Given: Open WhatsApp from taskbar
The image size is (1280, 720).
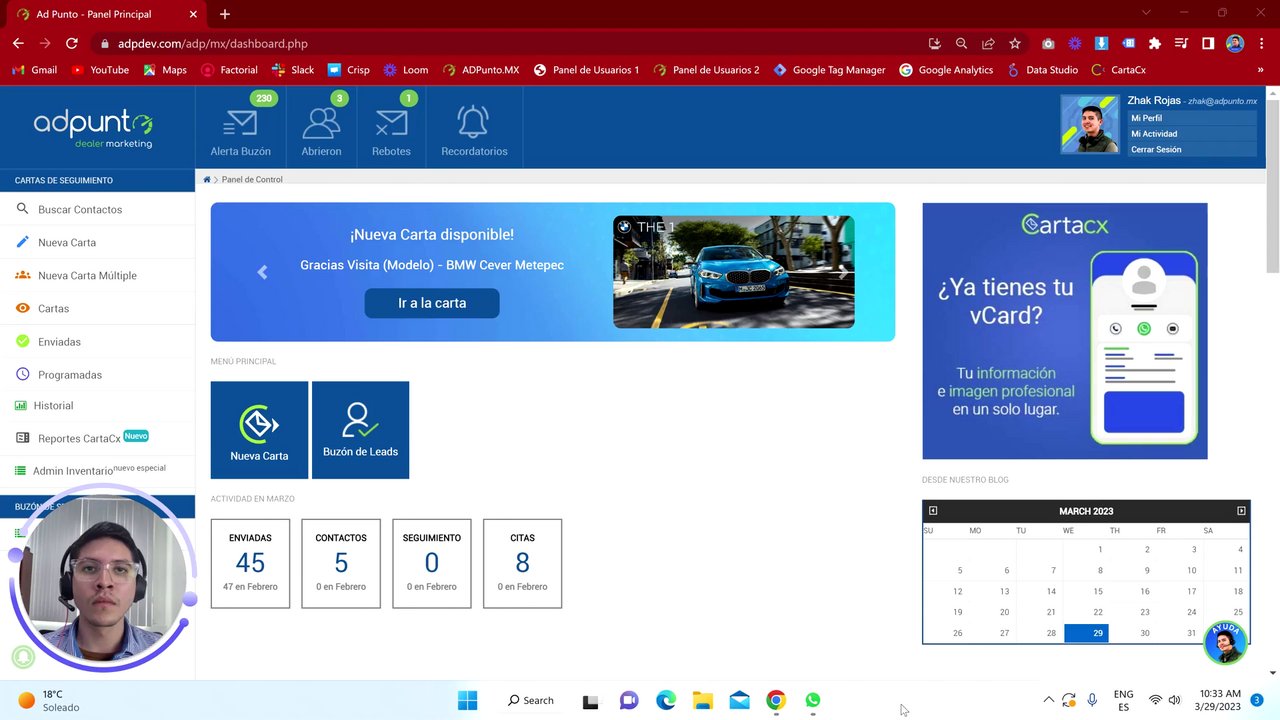Looking at the screenshot, I should pos(813,700).
